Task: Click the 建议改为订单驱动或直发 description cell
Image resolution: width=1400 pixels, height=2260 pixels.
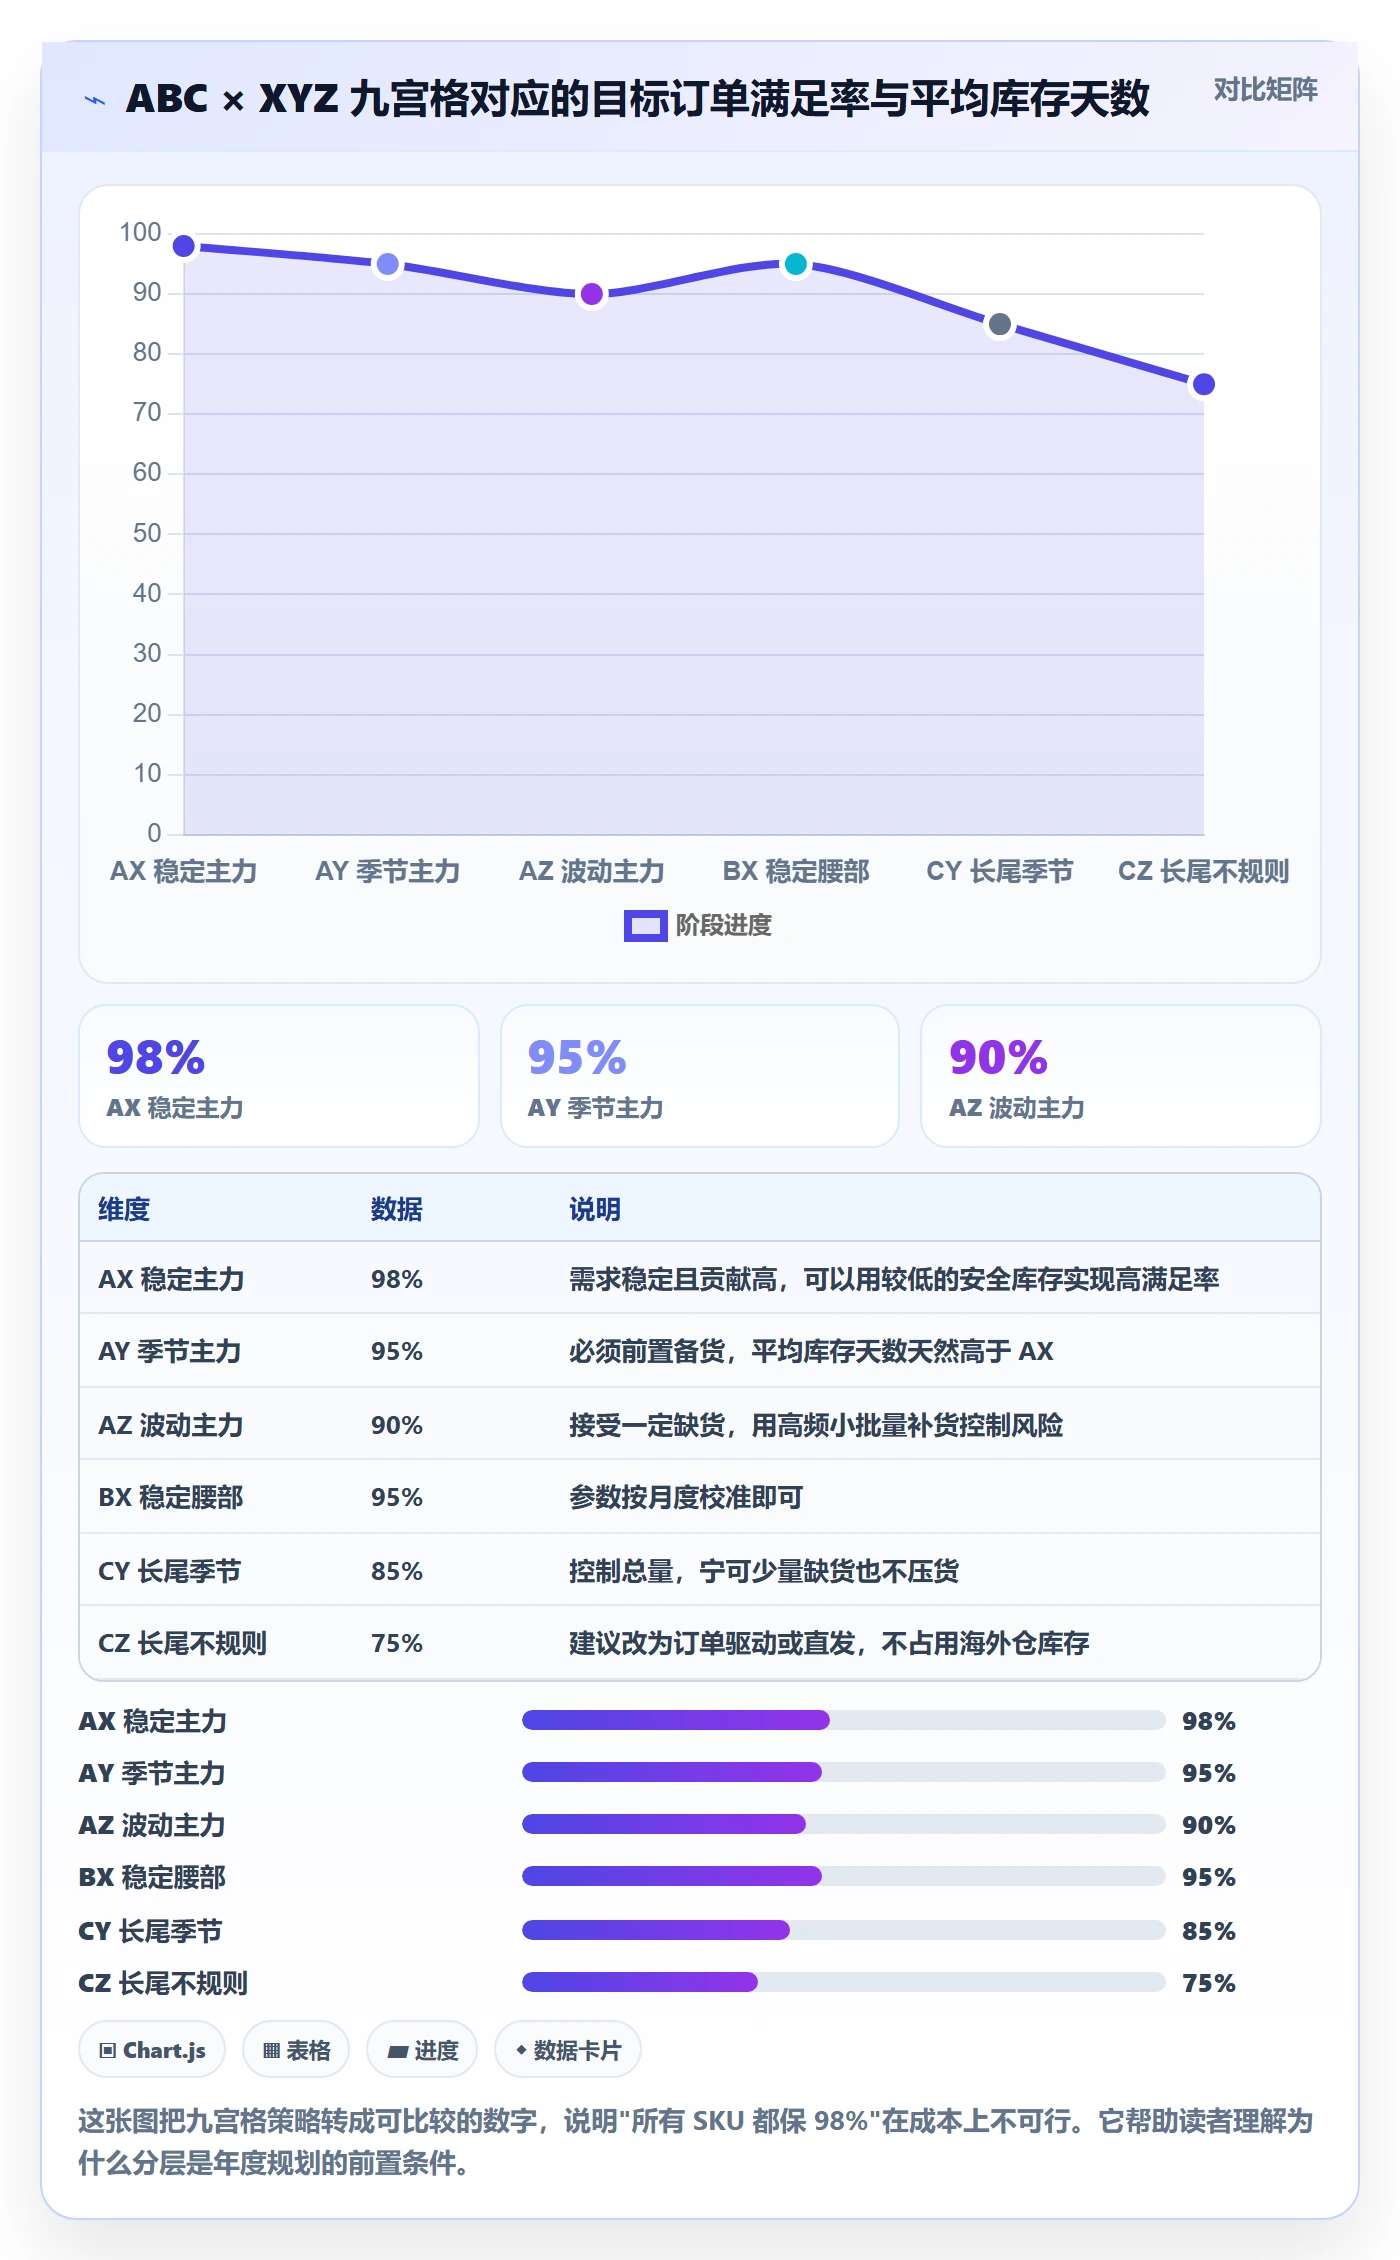Action: tap(829, 1644)
